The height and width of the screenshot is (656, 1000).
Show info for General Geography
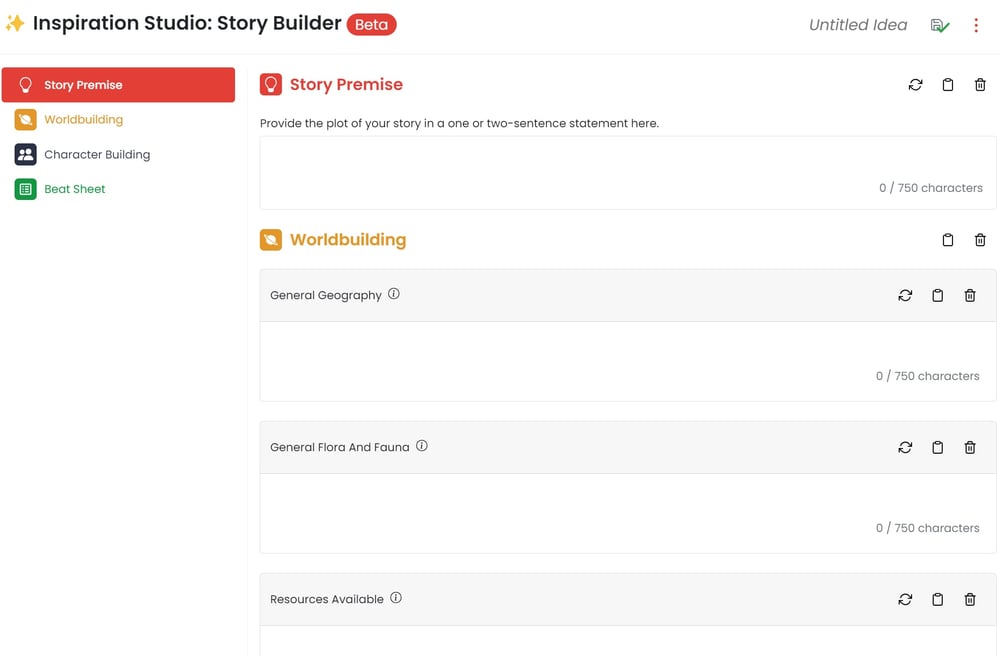point(393,294)
